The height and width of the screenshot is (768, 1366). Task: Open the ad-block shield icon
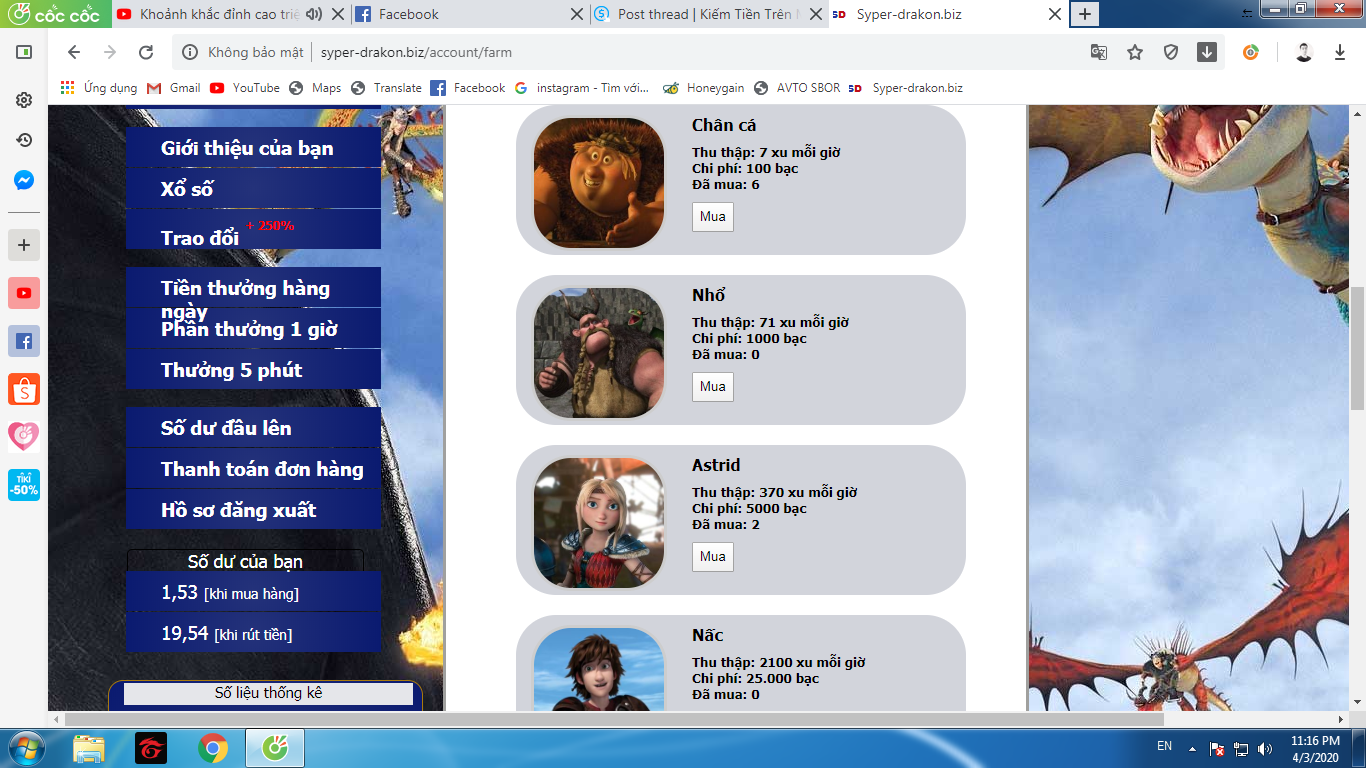pos(1171,52)
